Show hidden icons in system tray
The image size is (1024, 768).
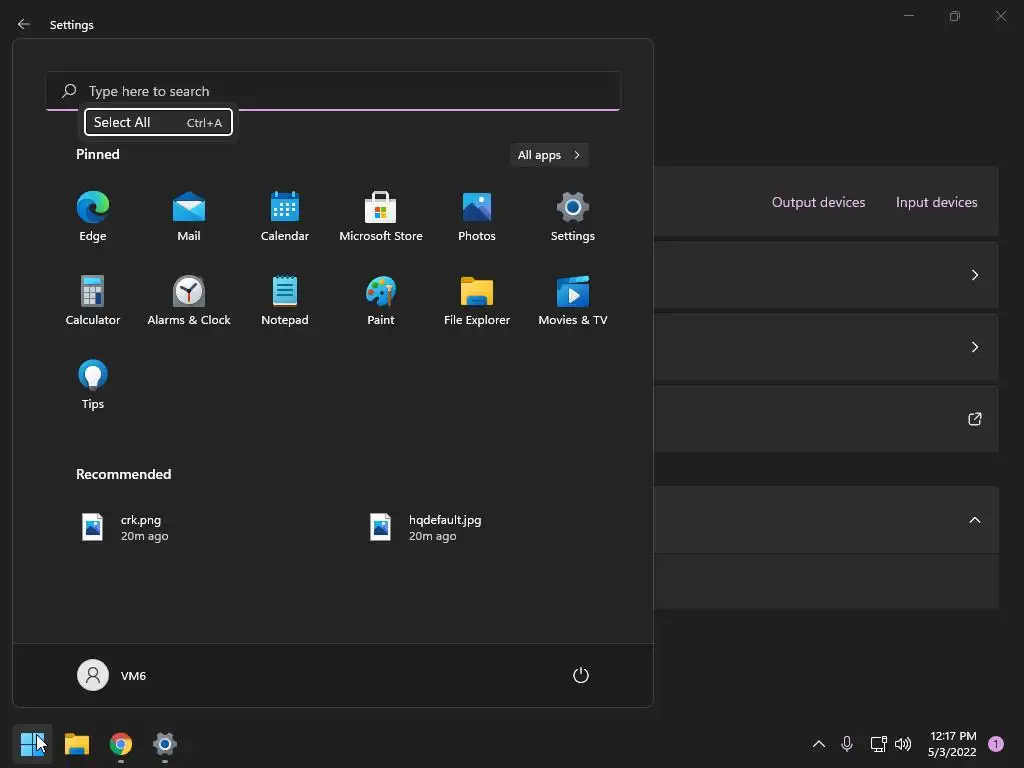(818, 744)
